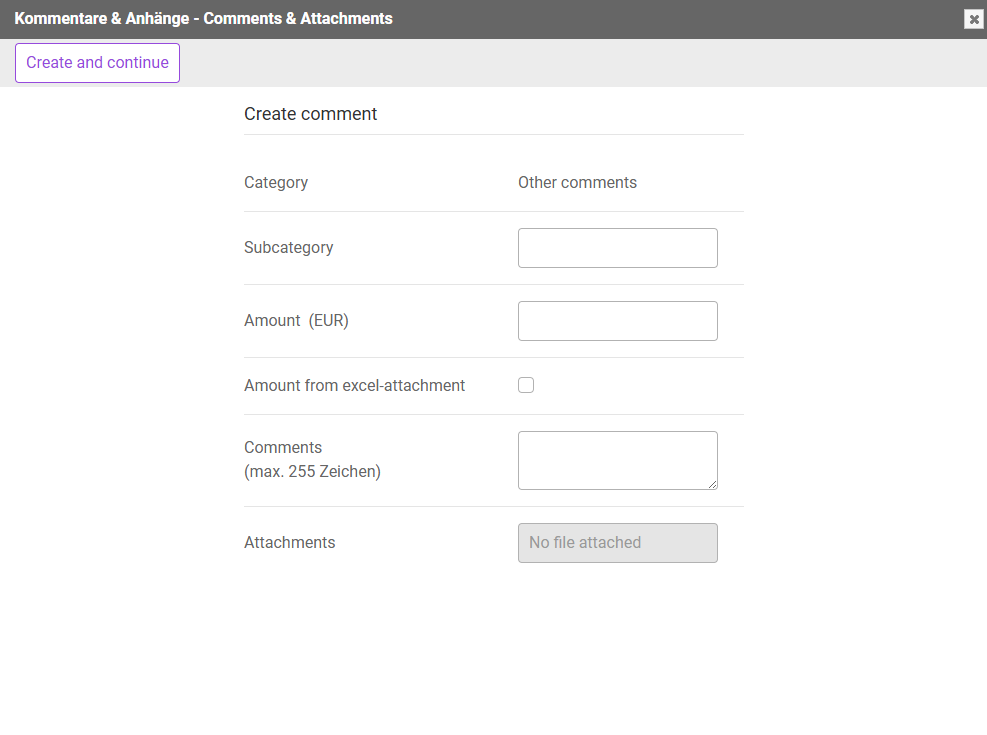Focus the Subcategory input field
987x735 pixels.
pyautogui.click(x=618, y=248)
